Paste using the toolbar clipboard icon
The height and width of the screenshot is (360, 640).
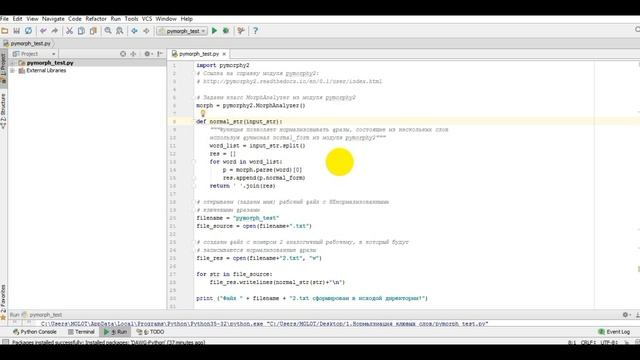(x=93, y=31)
